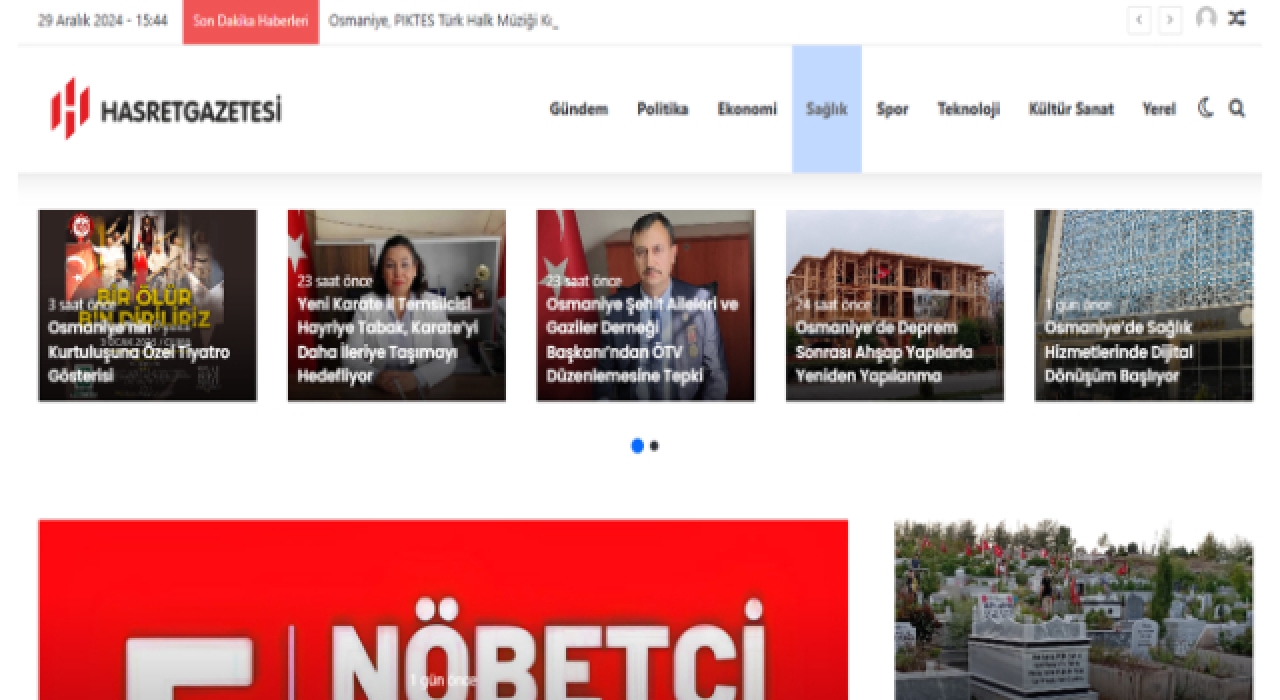Select the first carousel pagination dot
The width and height of the screenshot is (1280, 700).
point(637,446)
